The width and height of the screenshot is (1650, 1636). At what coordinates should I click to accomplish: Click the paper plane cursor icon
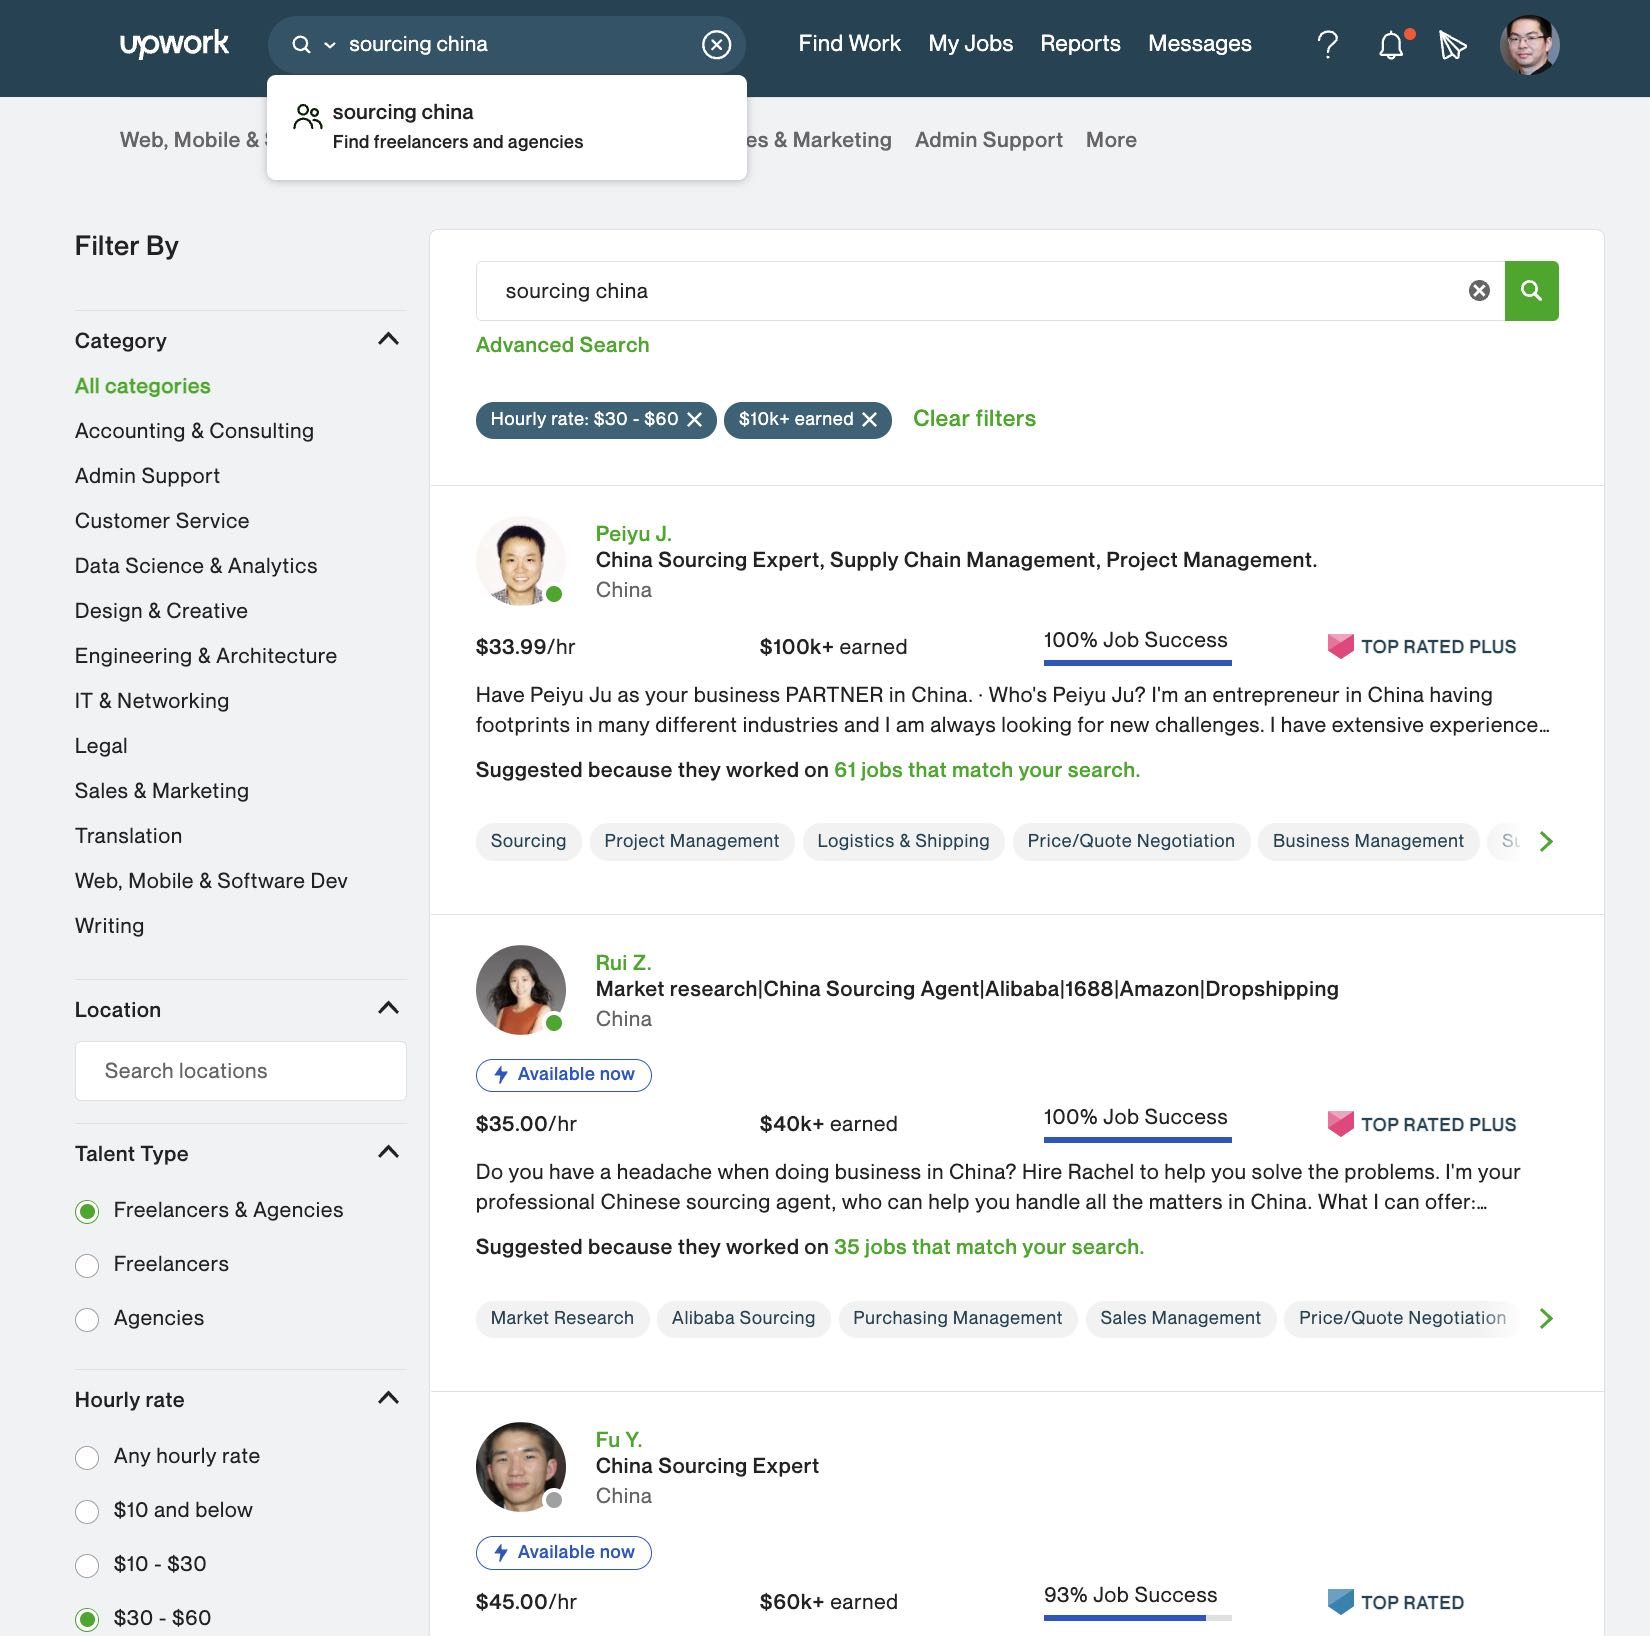click(x=1452, y=45)
